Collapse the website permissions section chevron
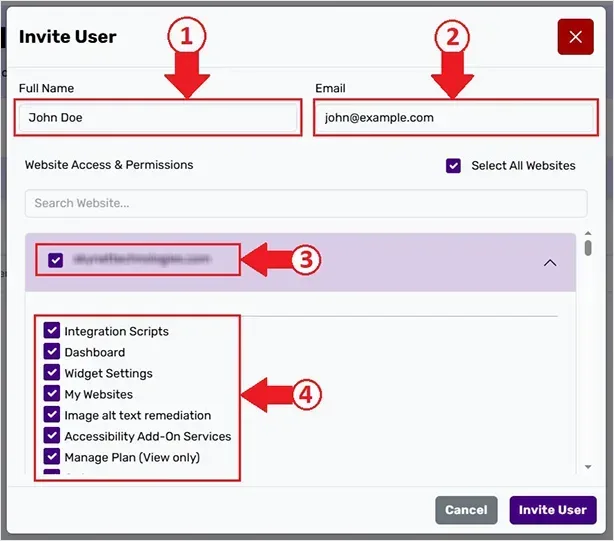 (549, 262)
